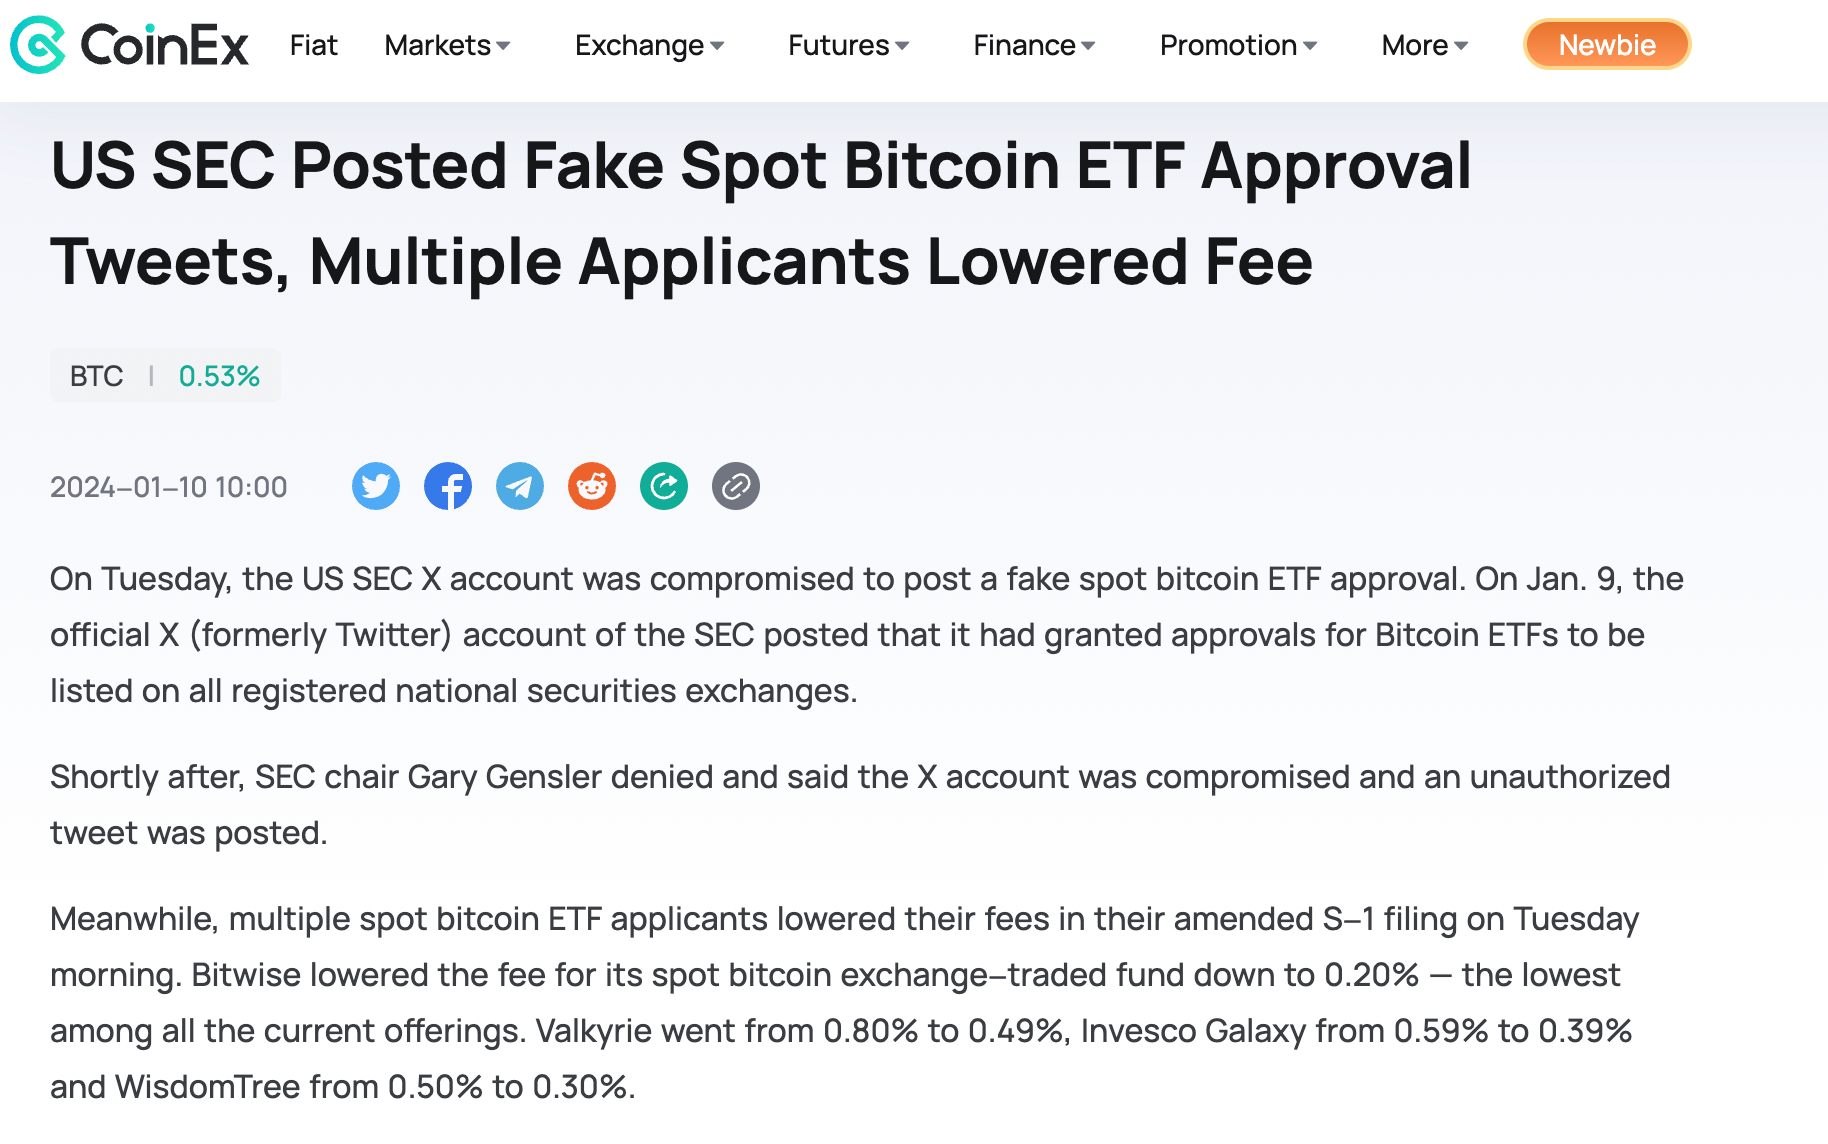Share article on Reddit
1828x1144 pixels.
tap(592, 487)
